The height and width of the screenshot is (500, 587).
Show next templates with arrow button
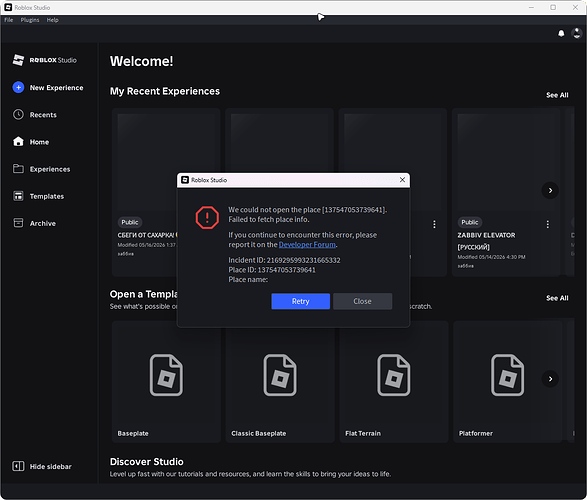[550, 379]
